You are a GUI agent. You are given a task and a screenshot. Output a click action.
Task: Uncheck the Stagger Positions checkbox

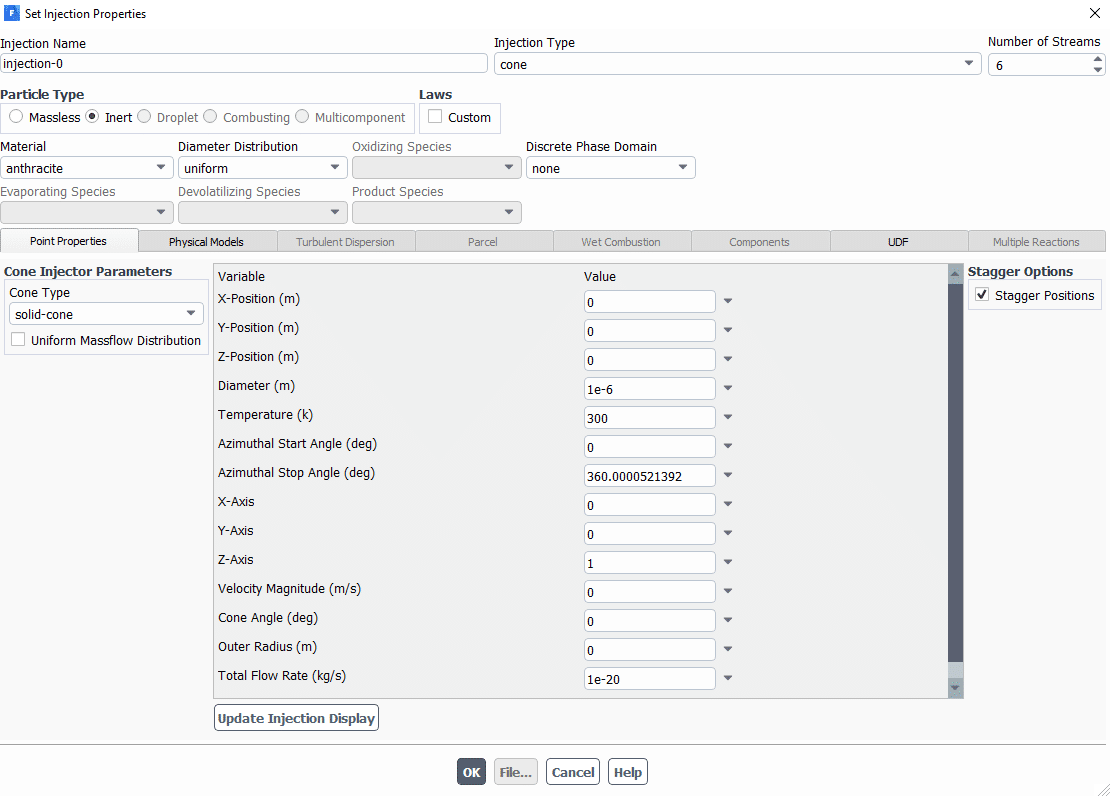click(x=982, y=295)
